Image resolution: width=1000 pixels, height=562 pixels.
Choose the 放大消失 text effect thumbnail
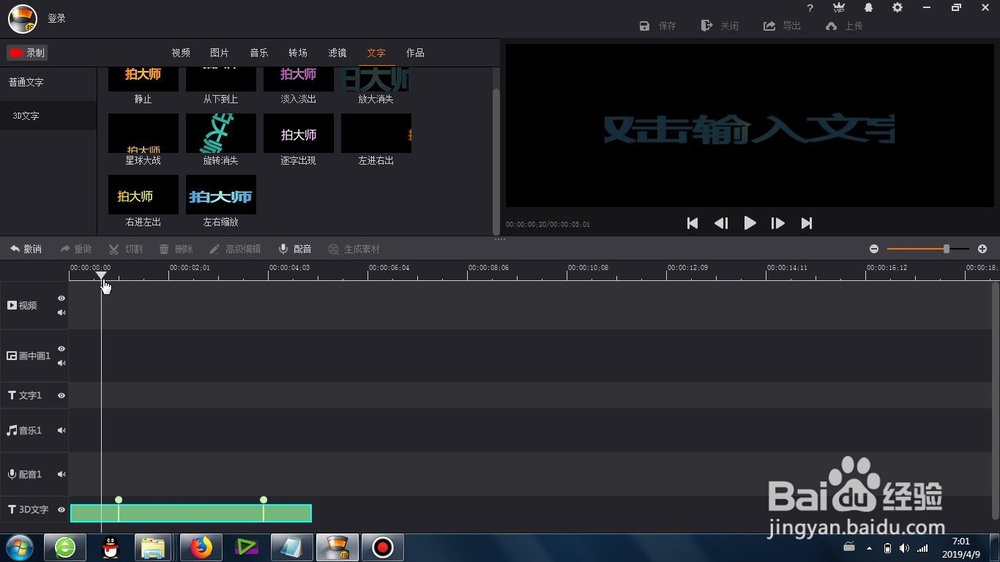point(376,79)
